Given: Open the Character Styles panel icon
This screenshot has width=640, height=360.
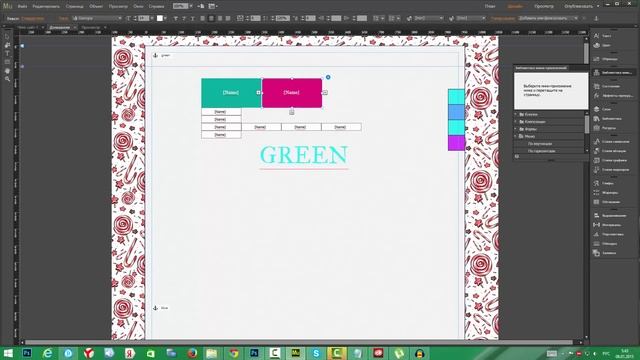Looking at the screenshot, I should point(596,142).
